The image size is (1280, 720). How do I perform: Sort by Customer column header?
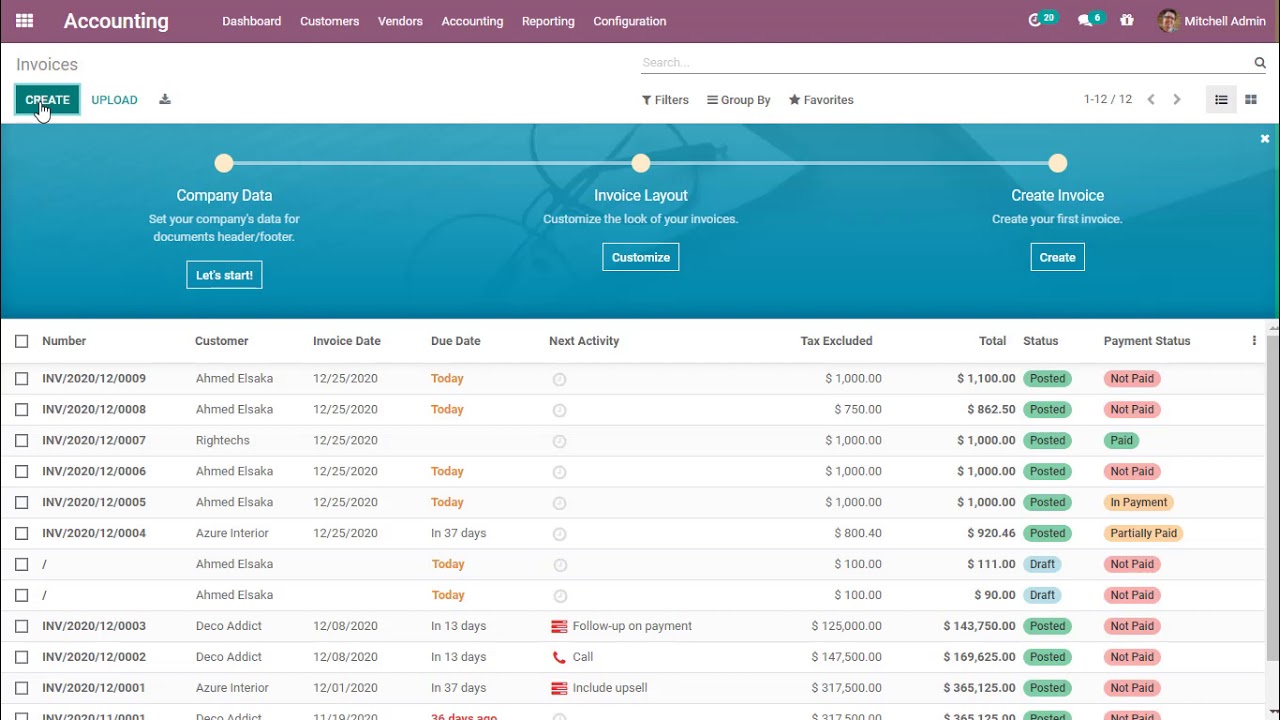(x=221, y=341)
